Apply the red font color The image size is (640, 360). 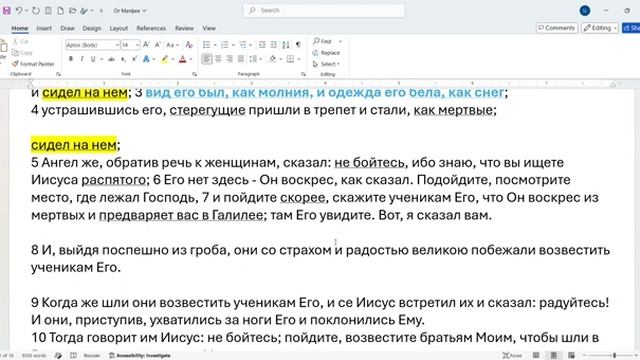182,59
